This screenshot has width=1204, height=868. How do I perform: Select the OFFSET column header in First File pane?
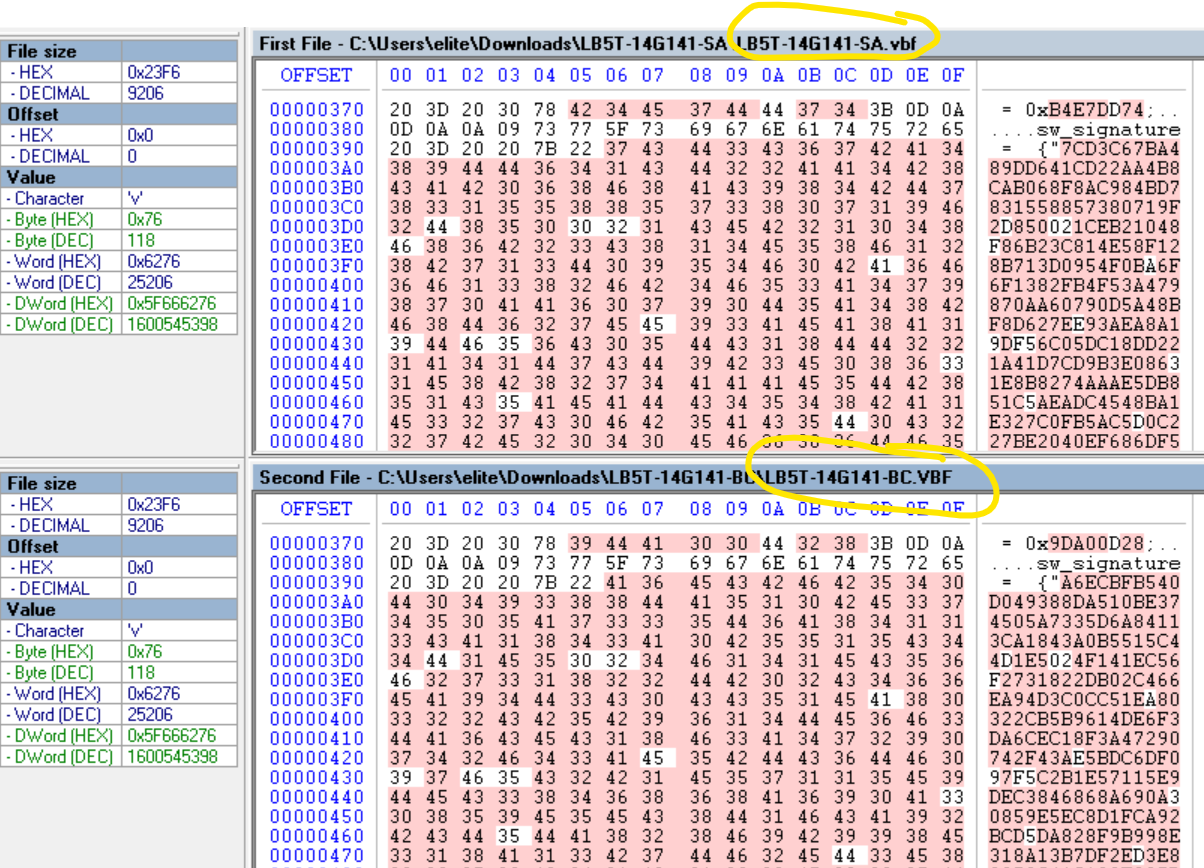tap(316, 75)
